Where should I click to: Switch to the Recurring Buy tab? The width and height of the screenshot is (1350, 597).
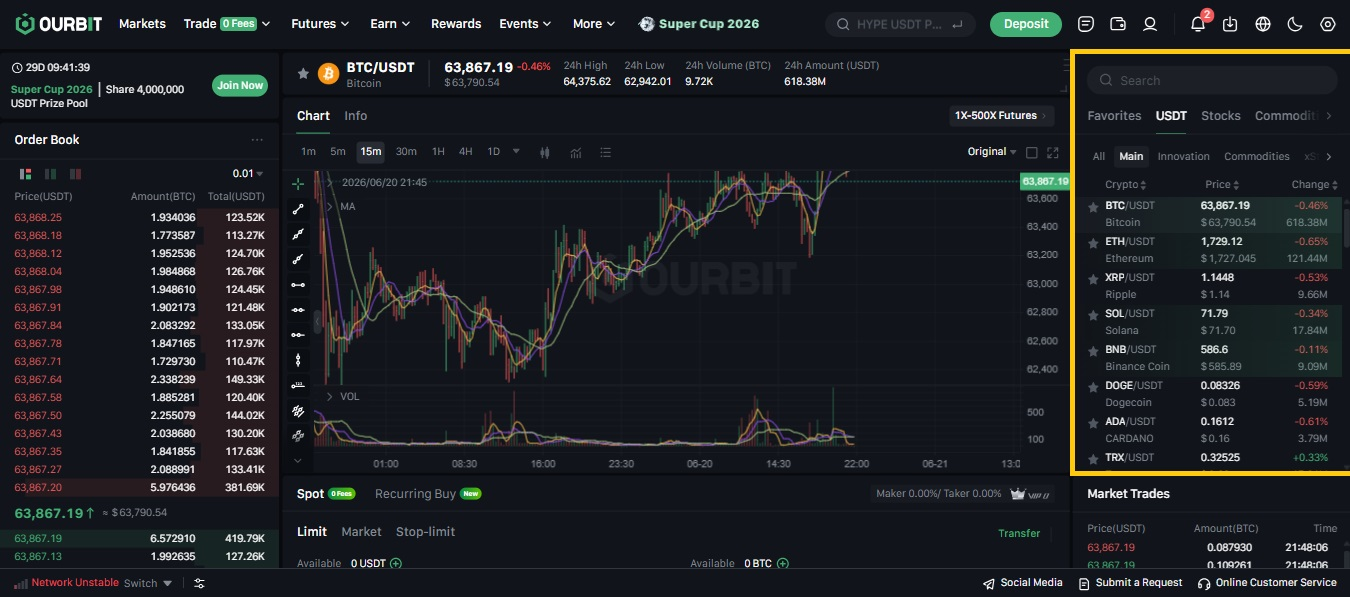click(428, 494)
